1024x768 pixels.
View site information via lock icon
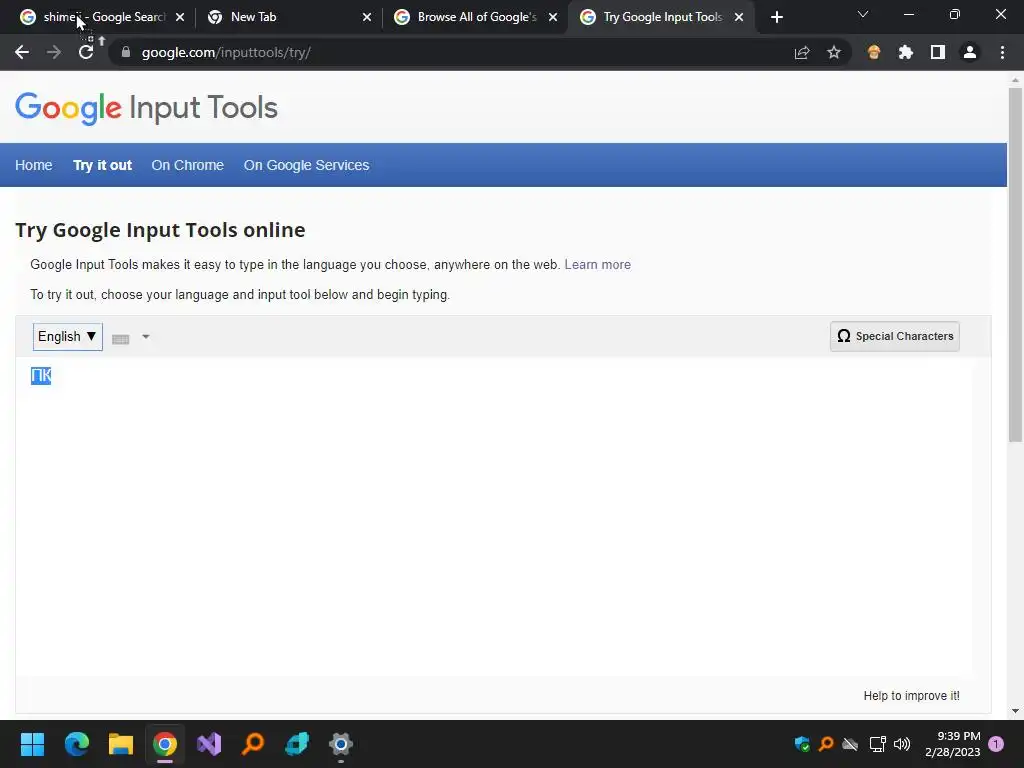click(126, 52)
